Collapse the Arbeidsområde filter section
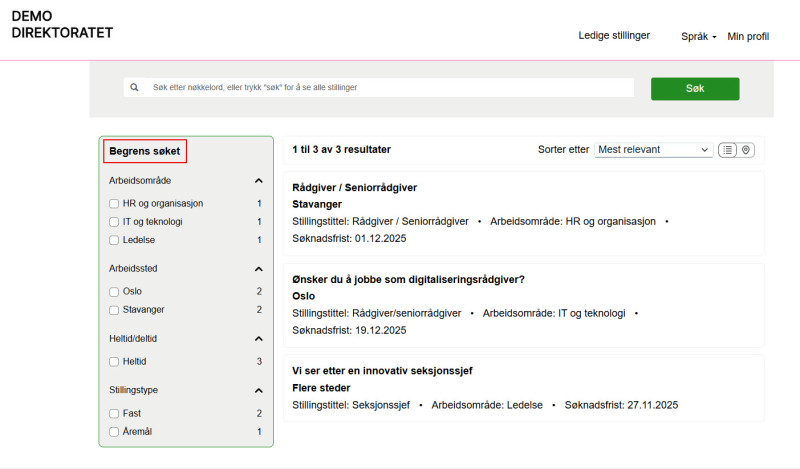 pos(259,181)
